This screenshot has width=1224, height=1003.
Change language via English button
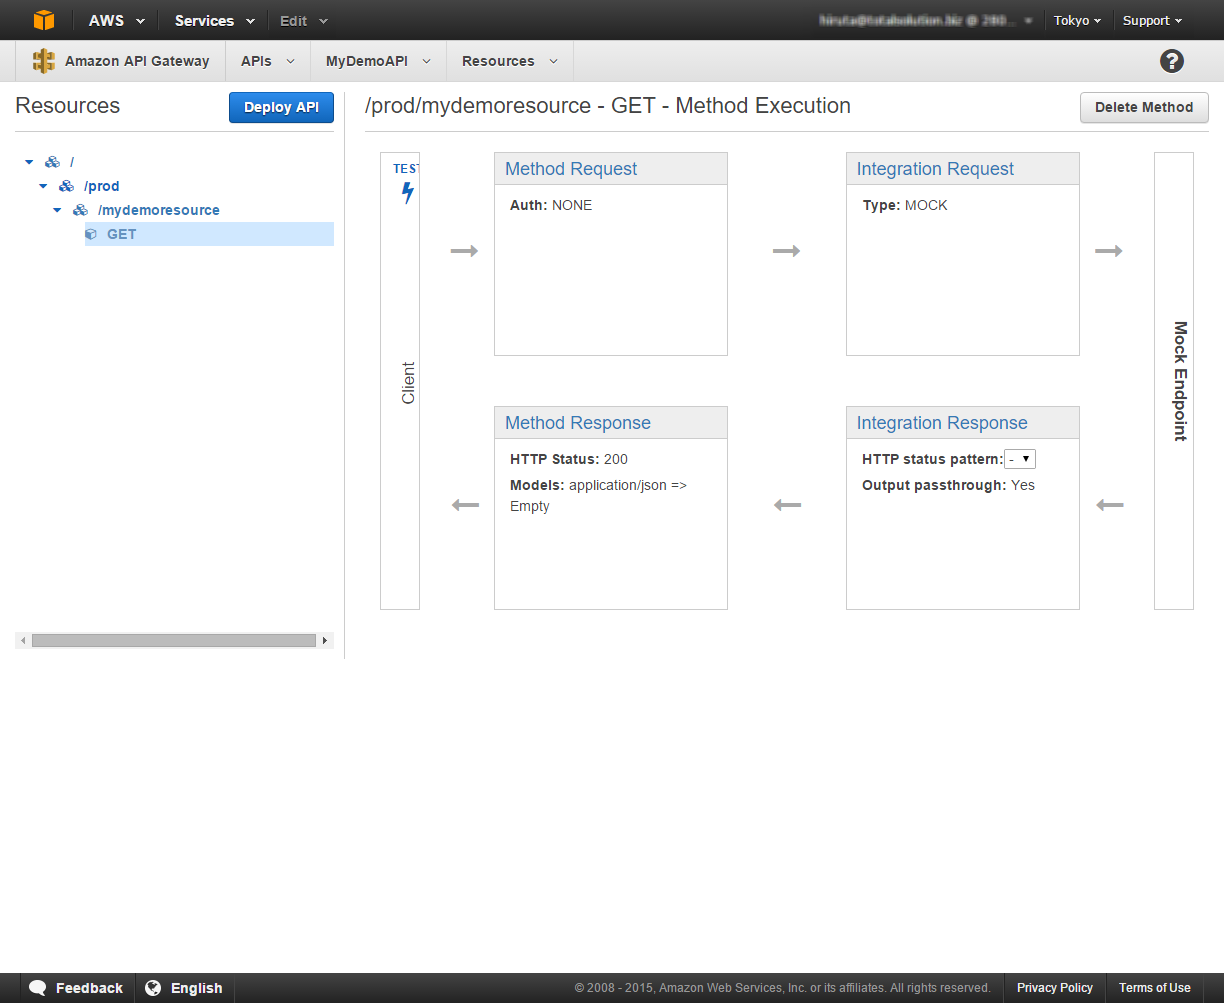click(185, 988)
